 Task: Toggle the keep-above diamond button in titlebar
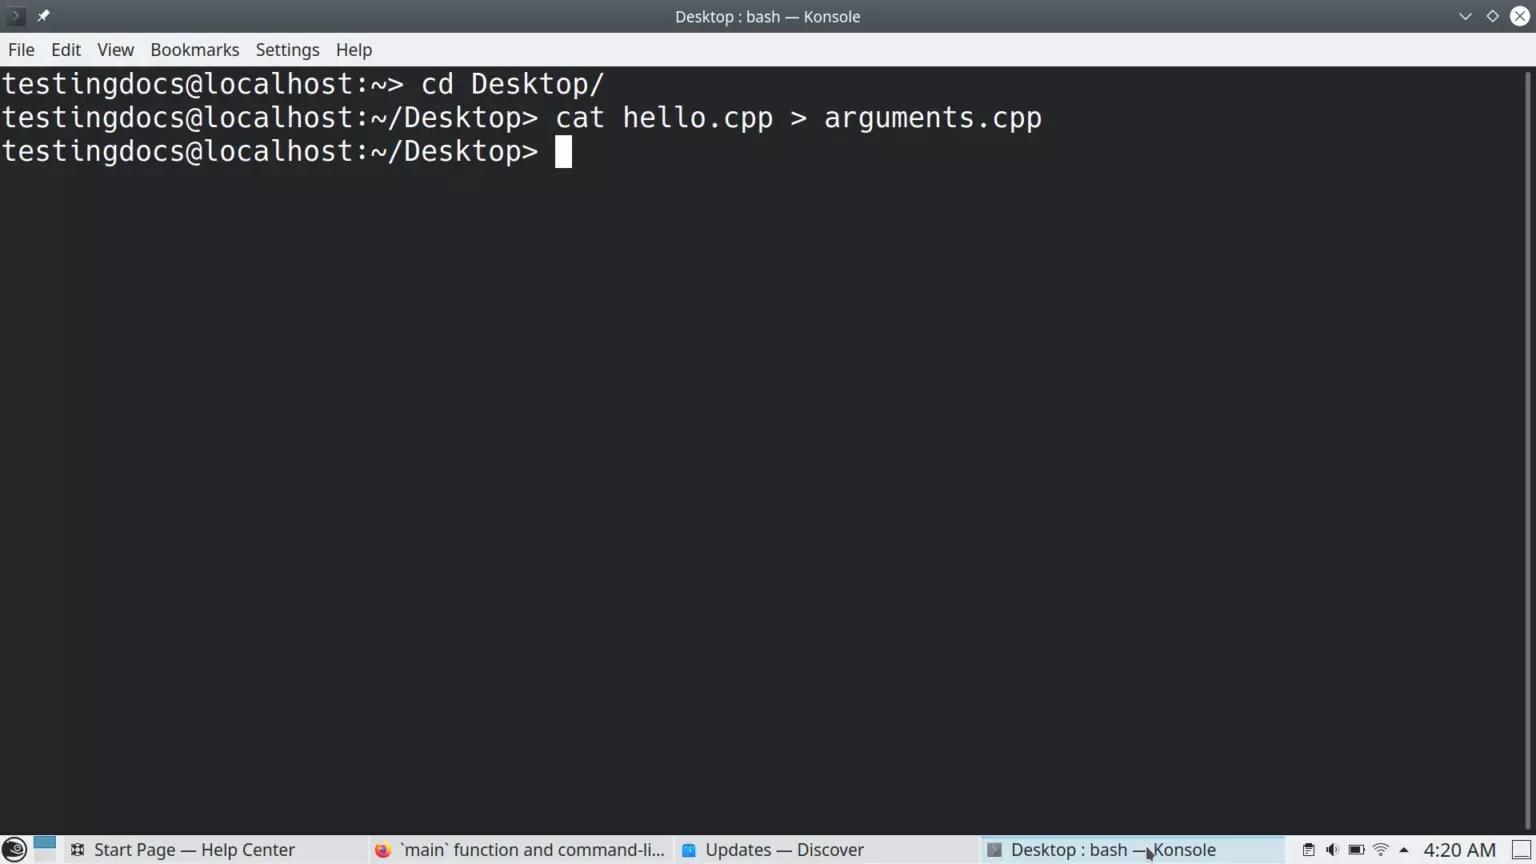pyautogui.click(x=1492, y=16)
